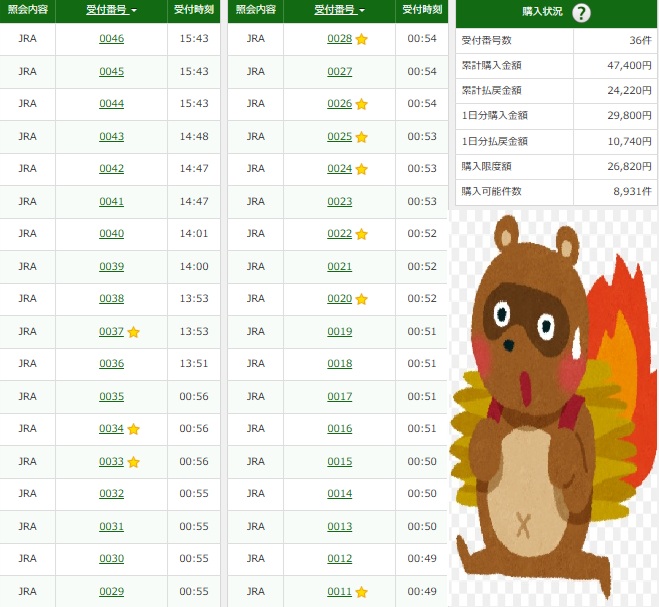The image size is (659, 607).
Task: Sort by 受付番号 in the left table header
Action: click(x=111, y=9)
